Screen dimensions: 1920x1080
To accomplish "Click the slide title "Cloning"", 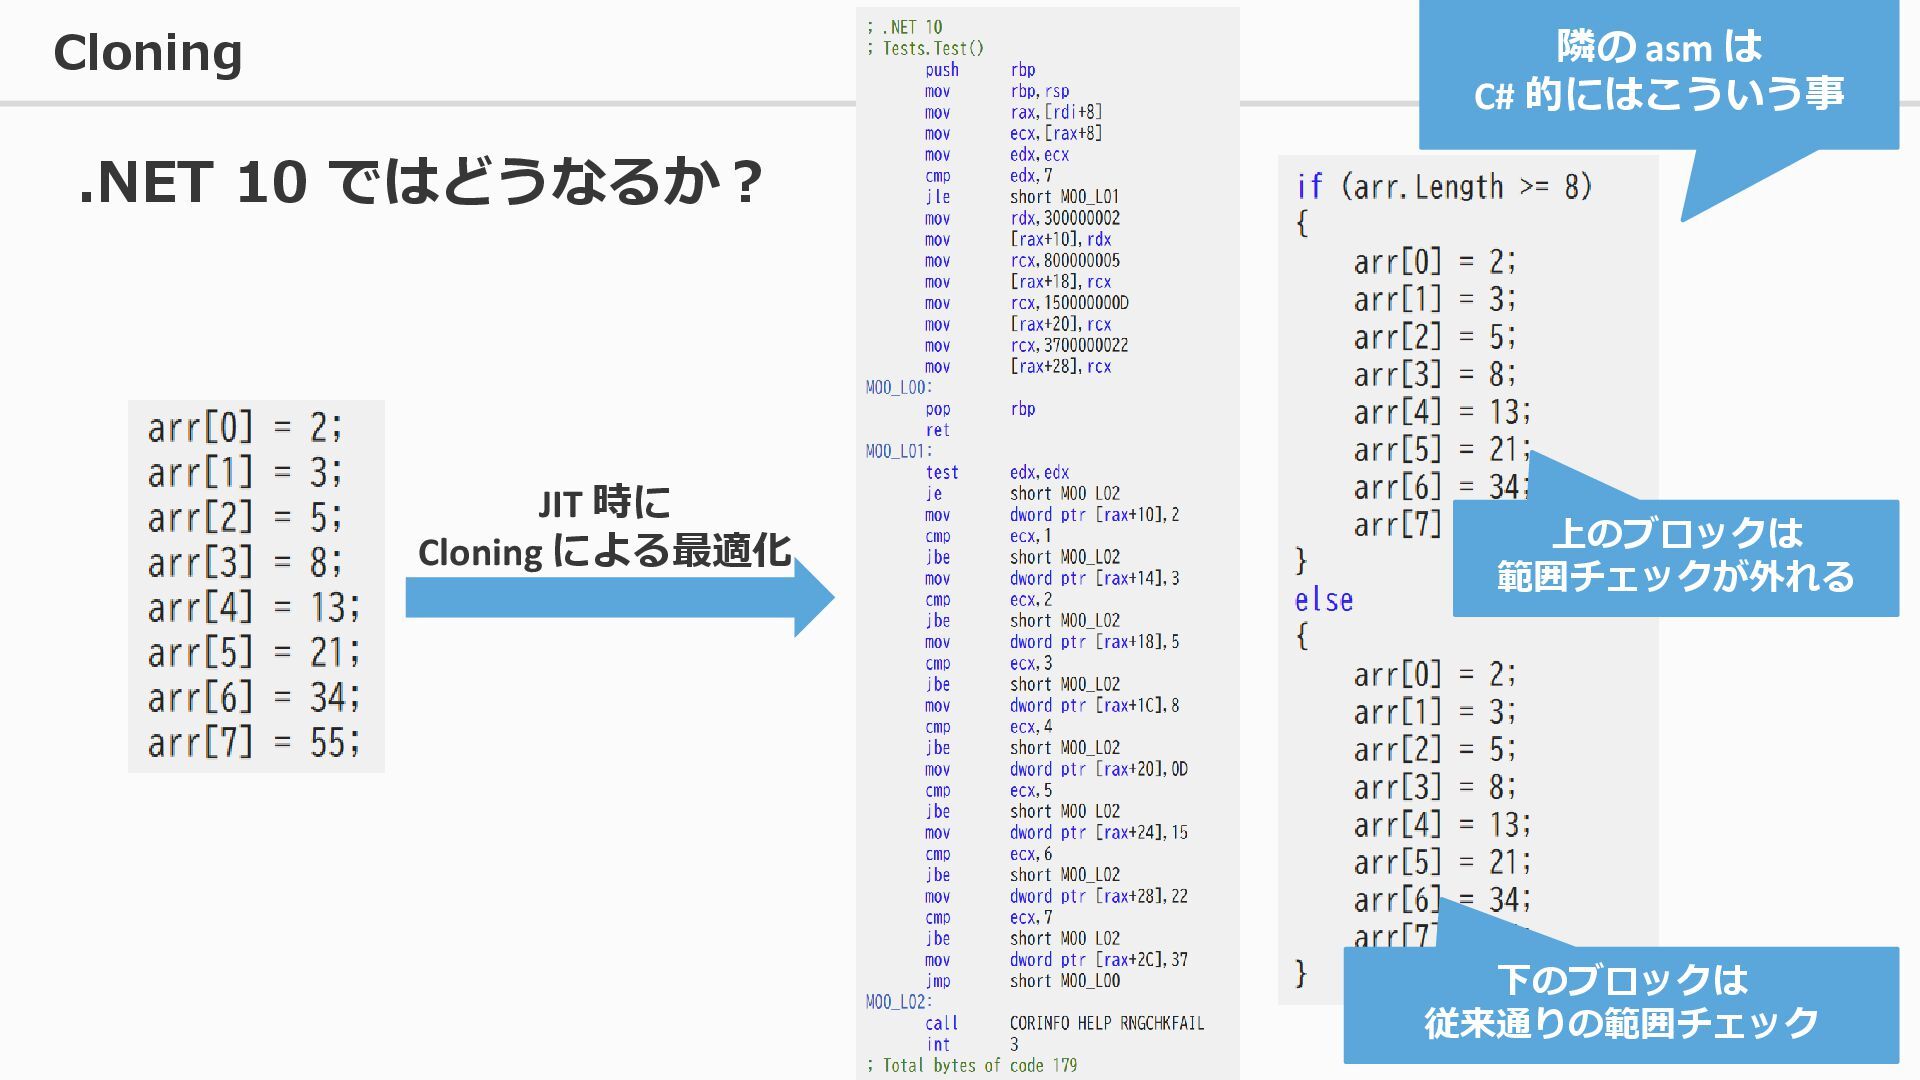I will coord(148,52).
